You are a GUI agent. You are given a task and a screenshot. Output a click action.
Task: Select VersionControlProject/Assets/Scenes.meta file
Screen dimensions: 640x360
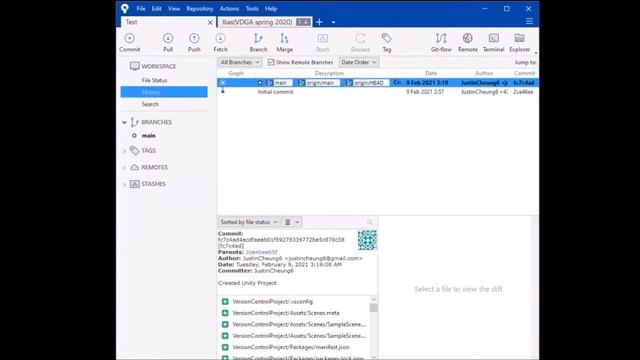tap(286, 313)
